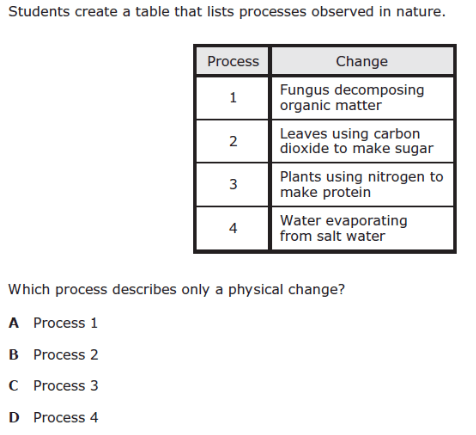Click process number 4 table cell
Image resolution: width=476 pixels, height=435 pixels.
233,228
